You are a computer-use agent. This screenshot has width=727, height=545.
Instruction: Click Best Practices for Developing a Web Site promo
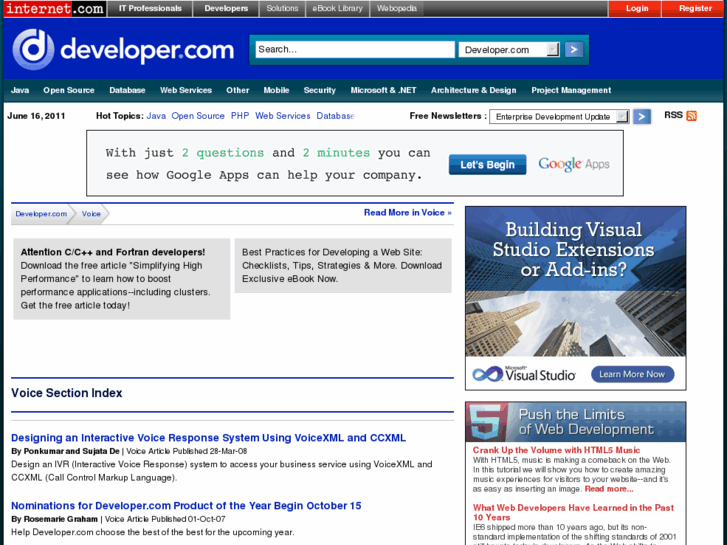point(343,265)
